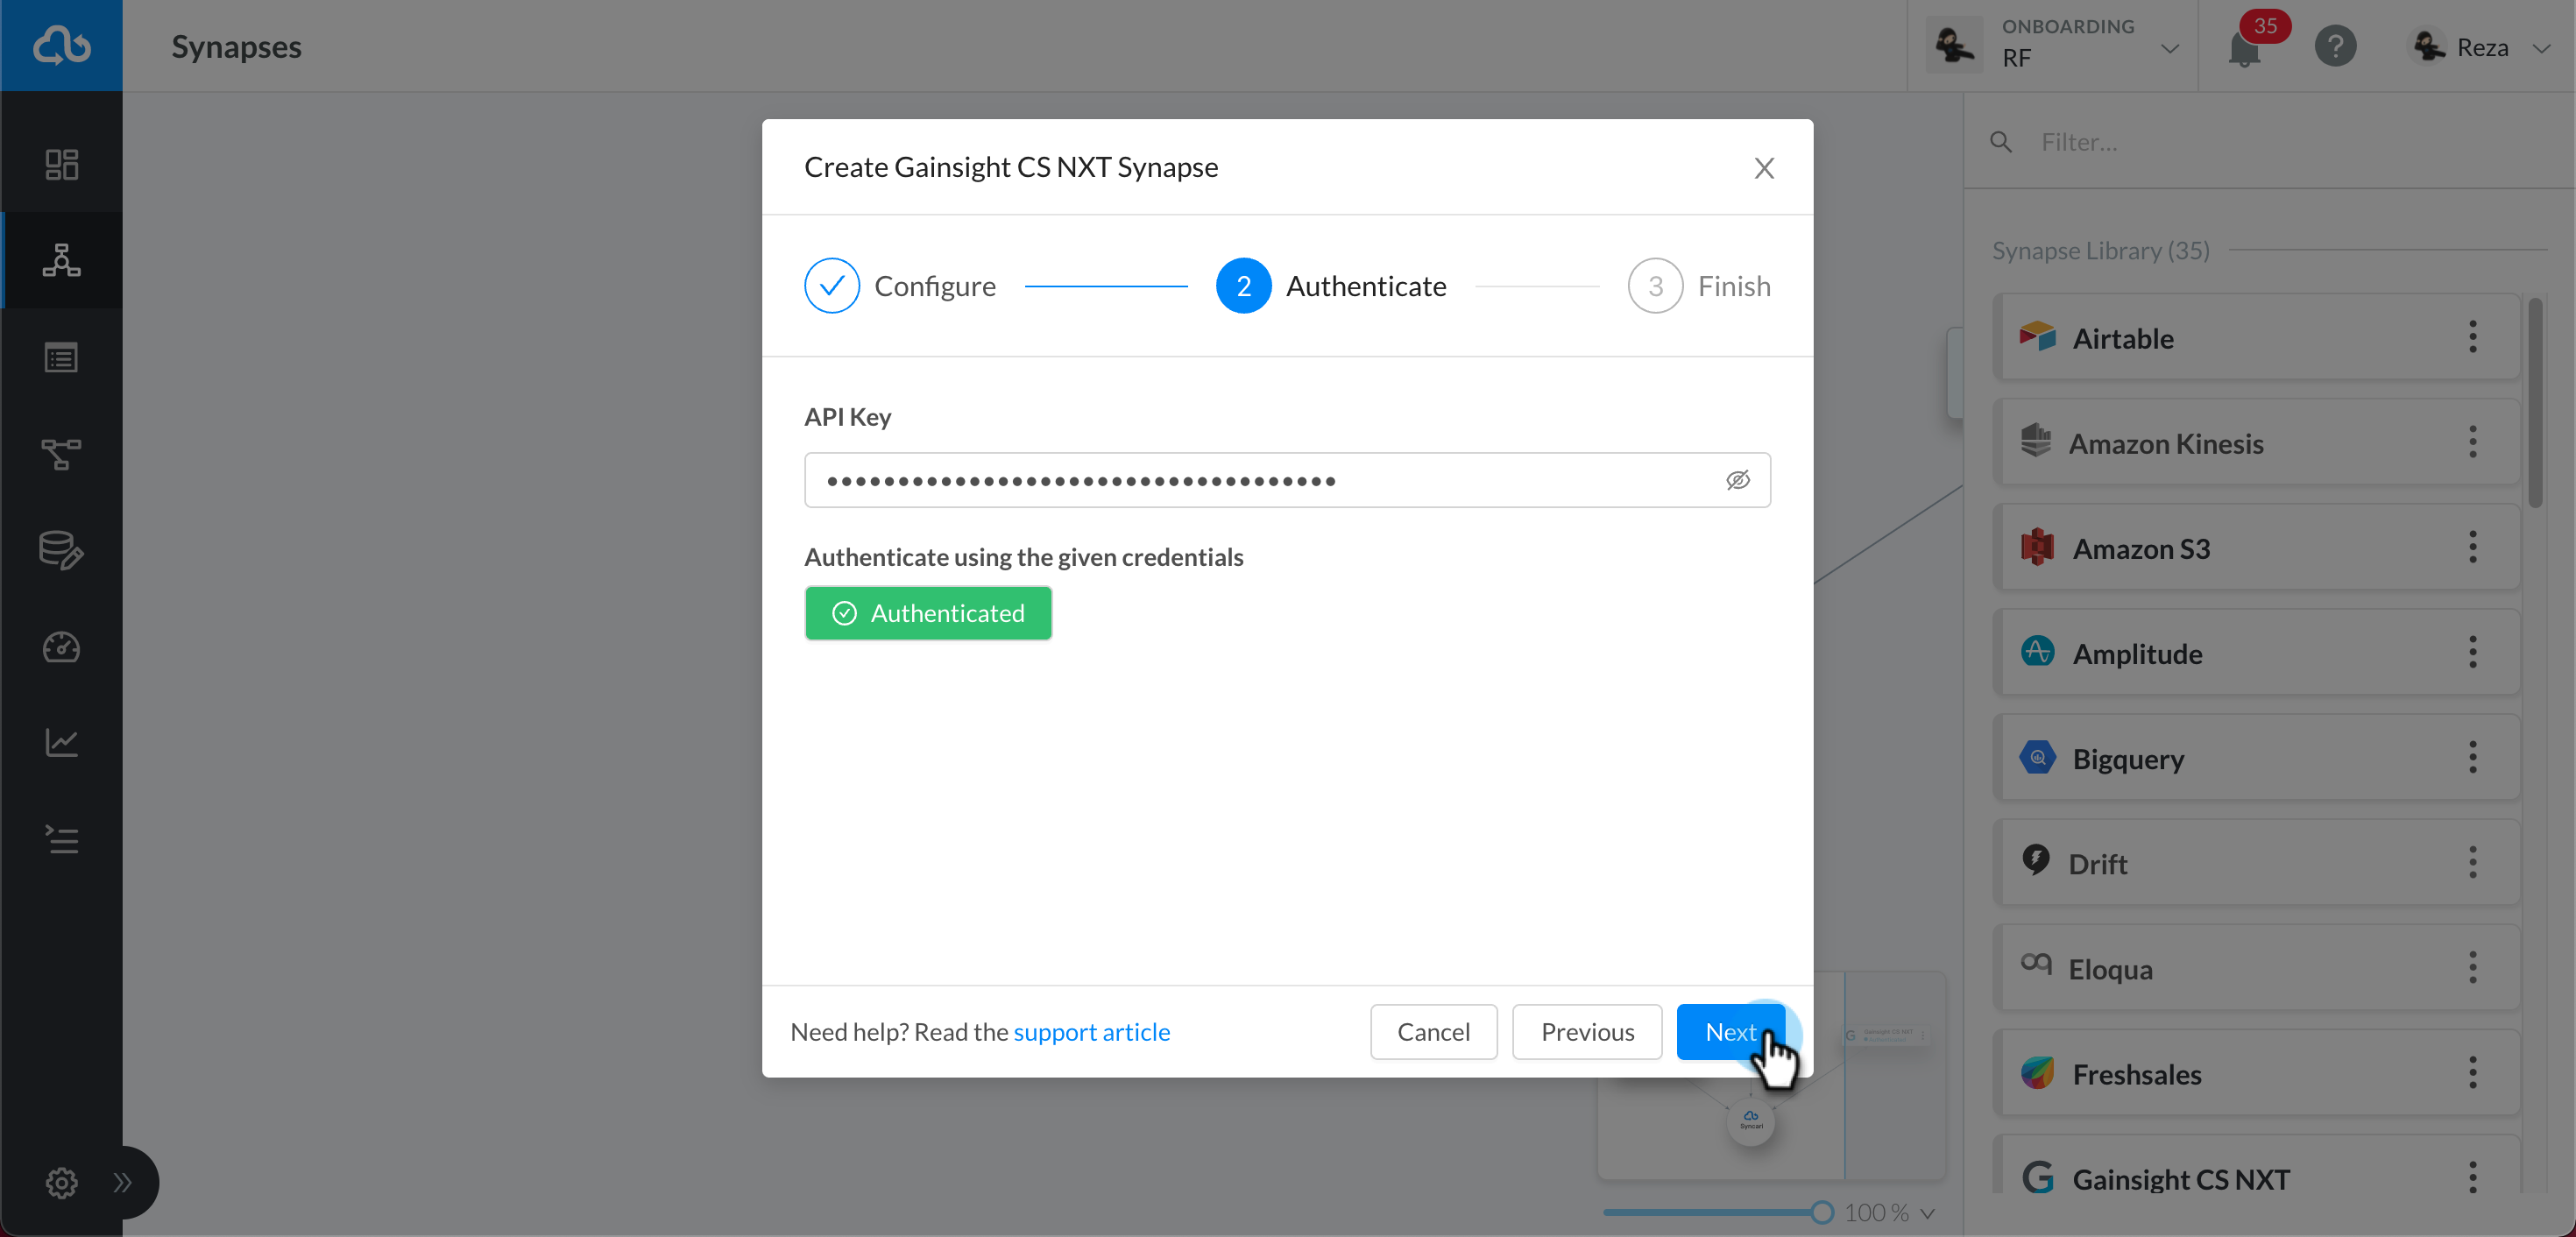Click the Airtable synapse icon
This screenshot has width=2576, height=1237.
pyautogui.click(x=2036, y=336)
